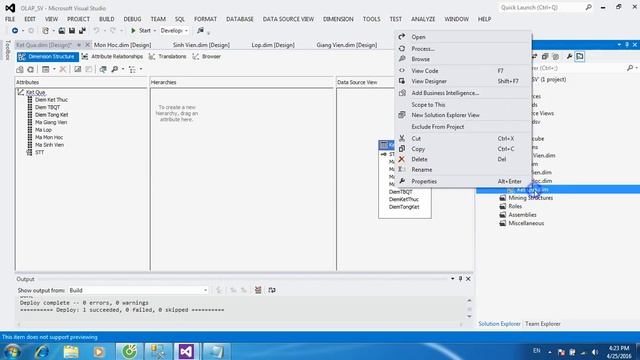640x360 pixels.
Task: Click the red Delete icon in designer toolbar
Action: 62,69
